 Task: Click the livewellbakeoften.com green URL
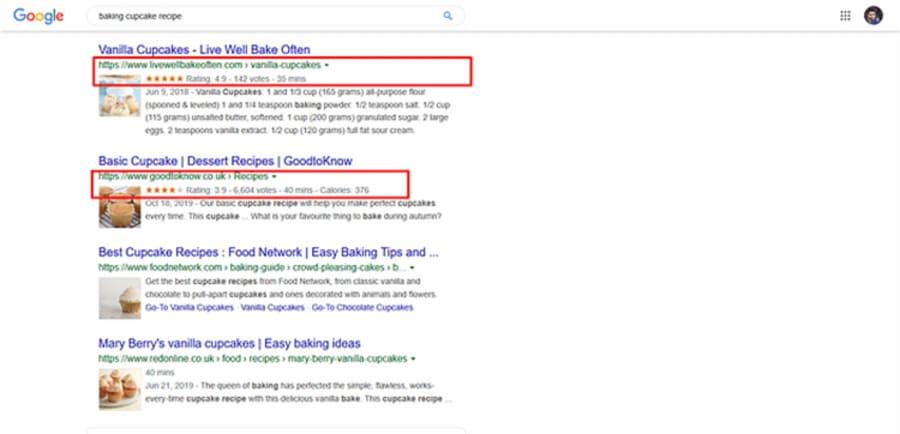pyautogui.click(x=210, y=65)
